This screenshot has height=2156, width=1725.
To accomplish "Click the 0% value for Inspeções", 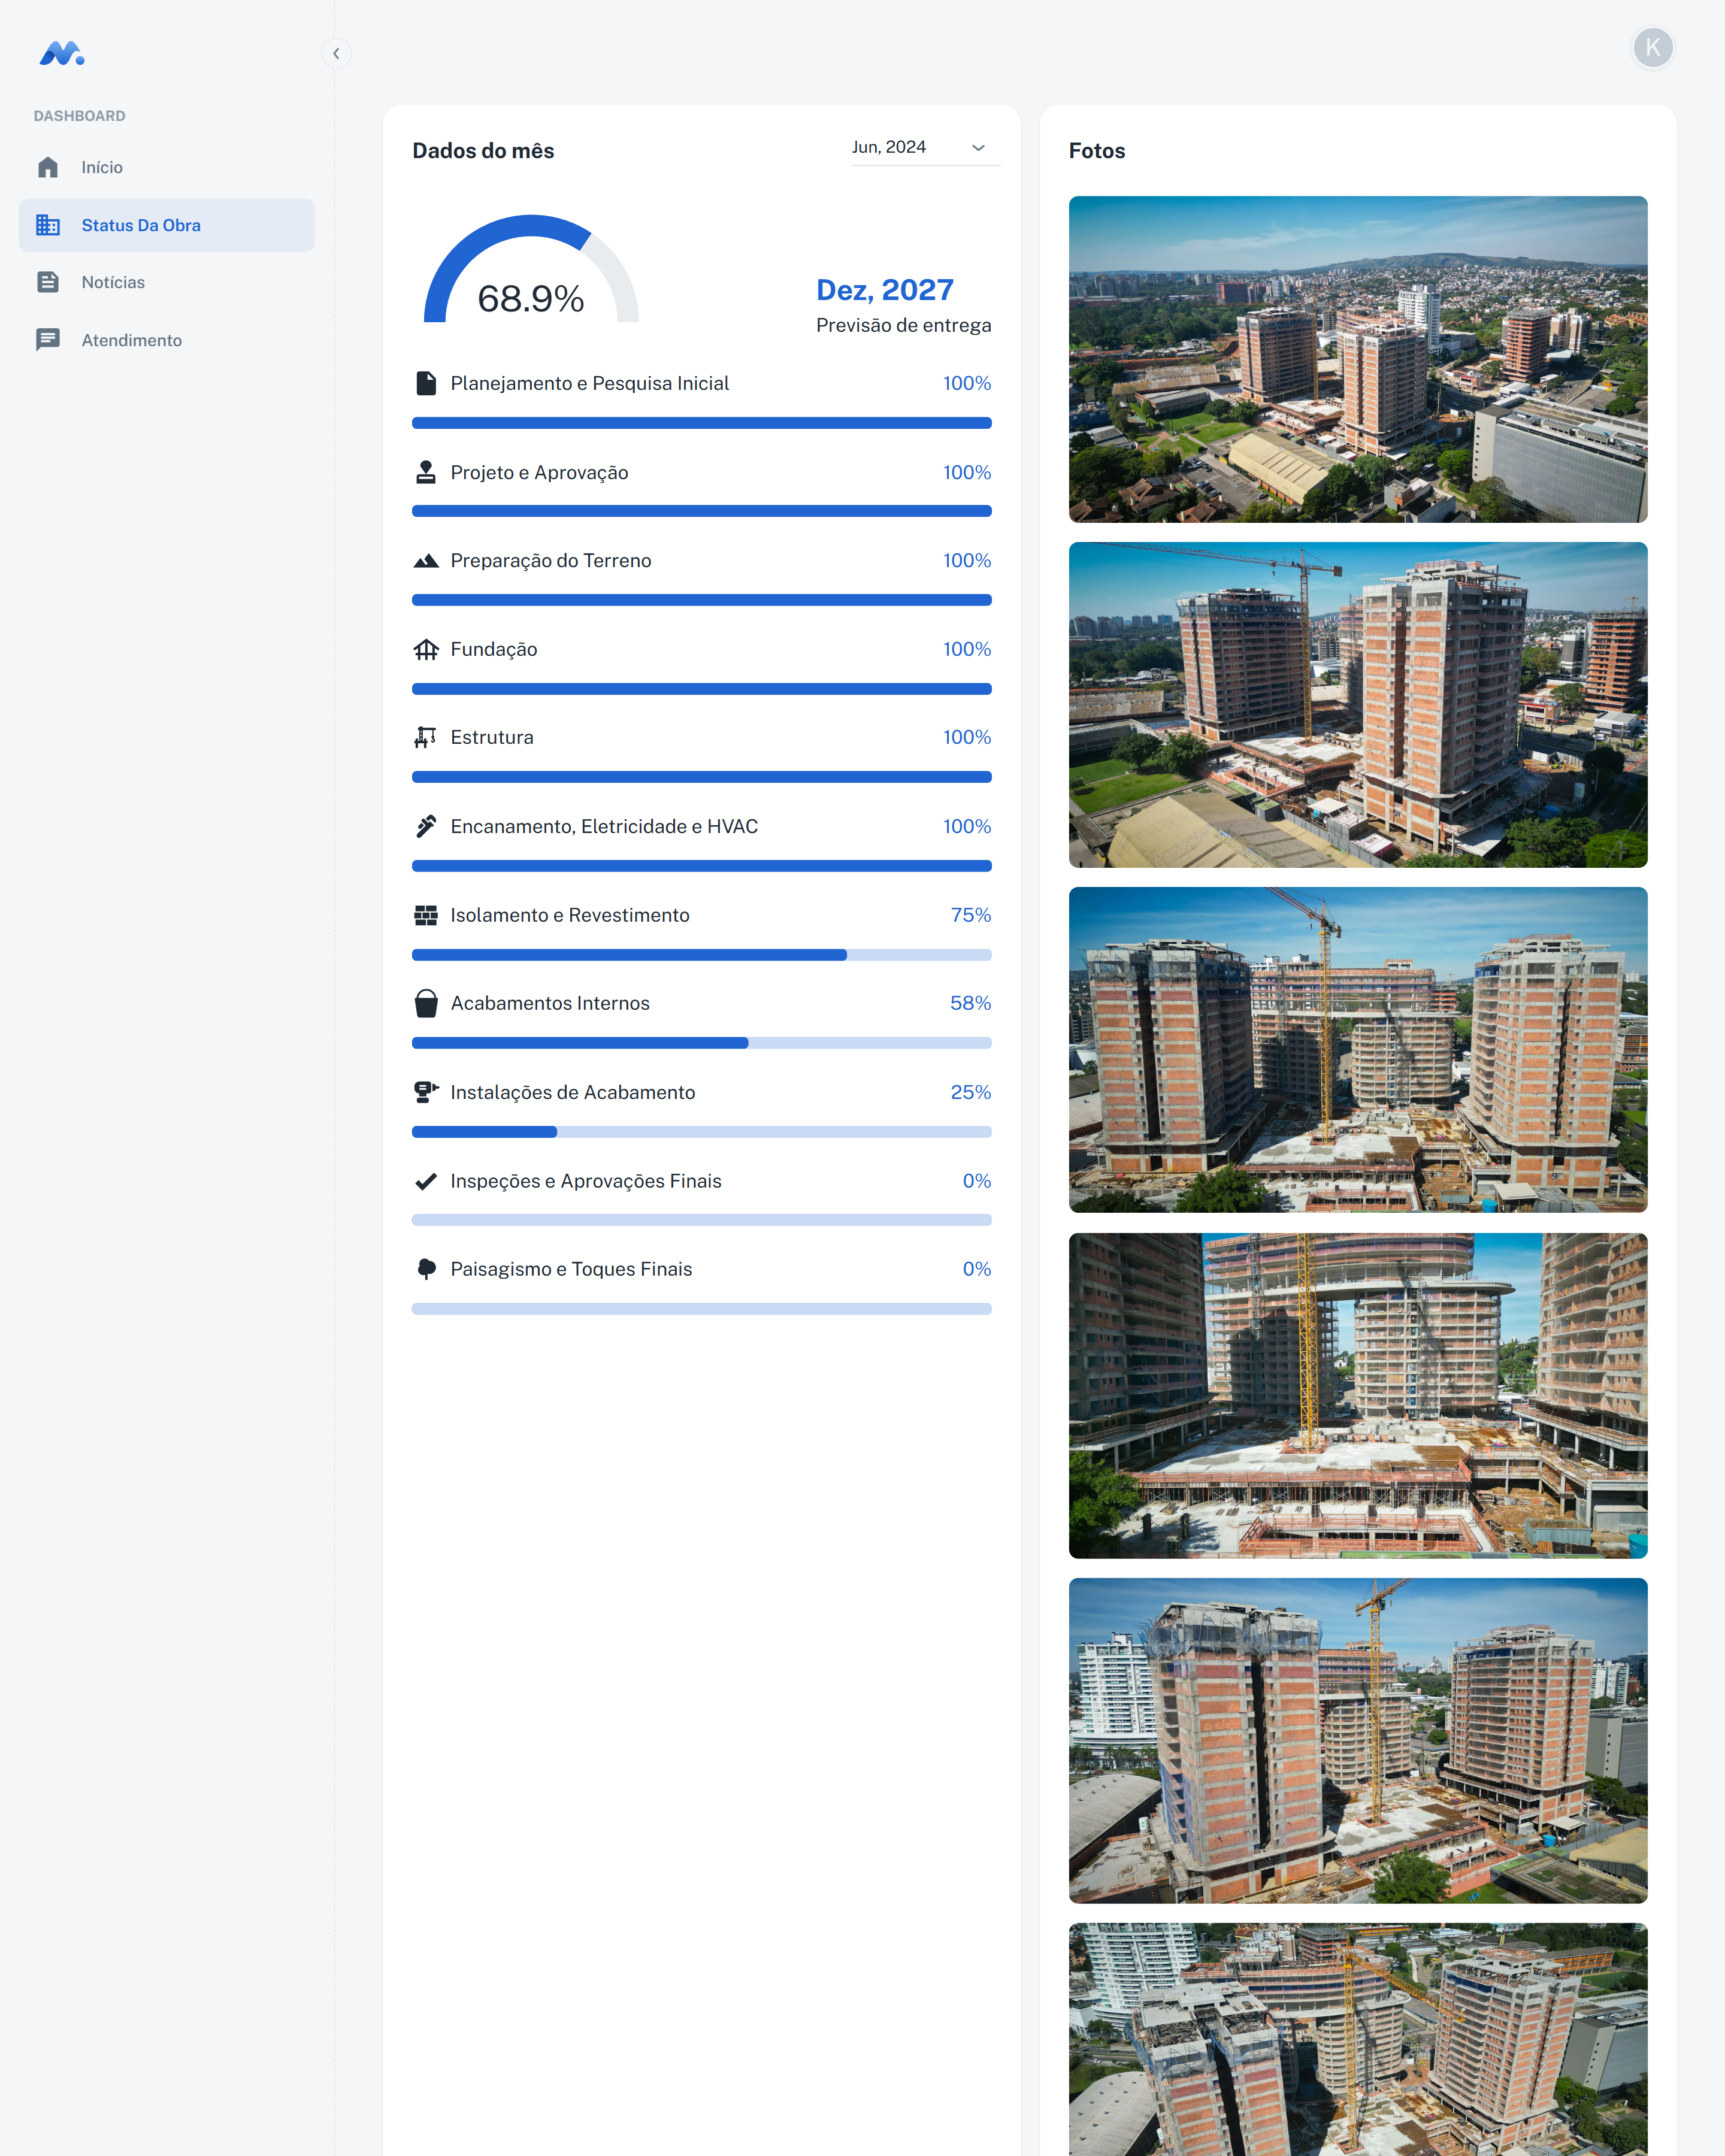I will (x=976, y=1181).
